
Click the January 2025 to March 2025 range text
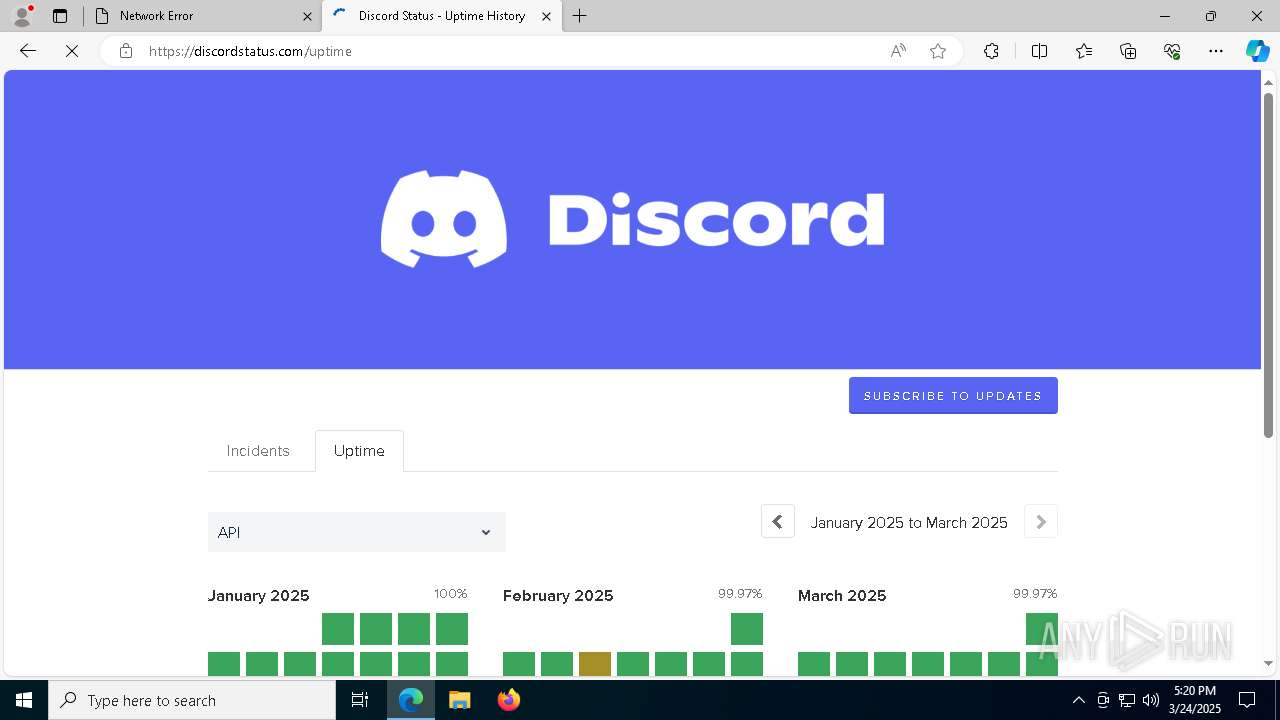909,523
